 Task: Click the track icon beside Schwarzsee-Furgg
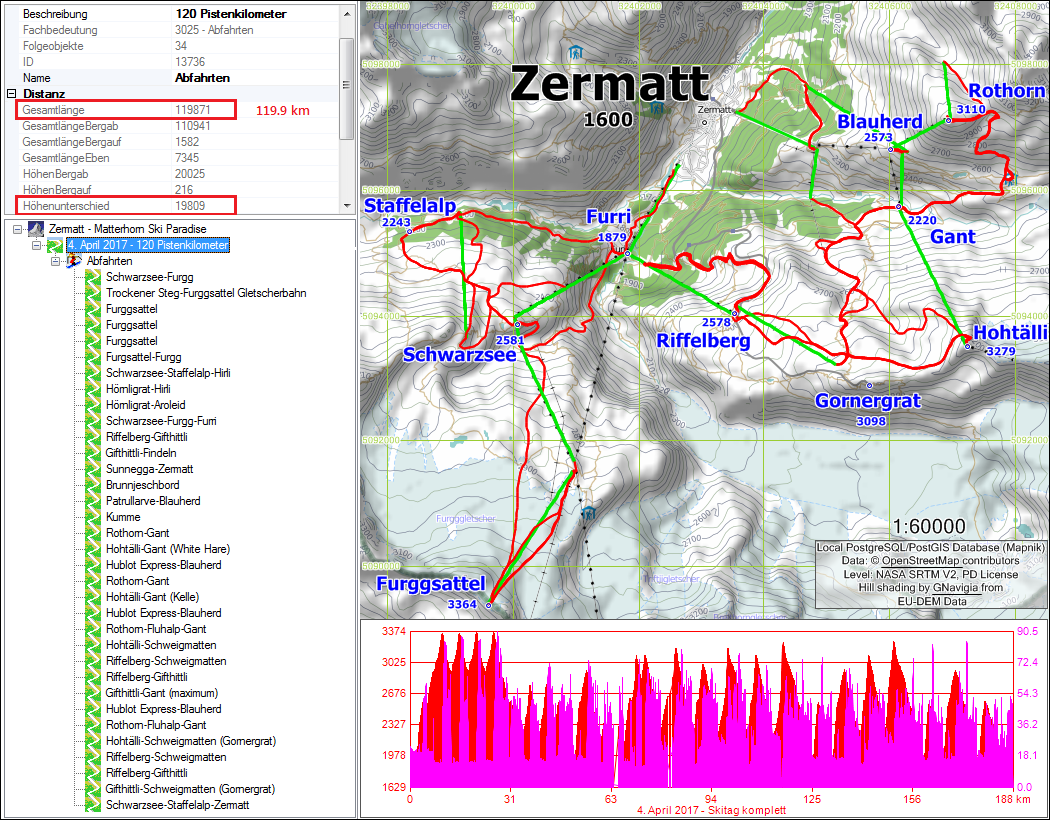(92, 277)
